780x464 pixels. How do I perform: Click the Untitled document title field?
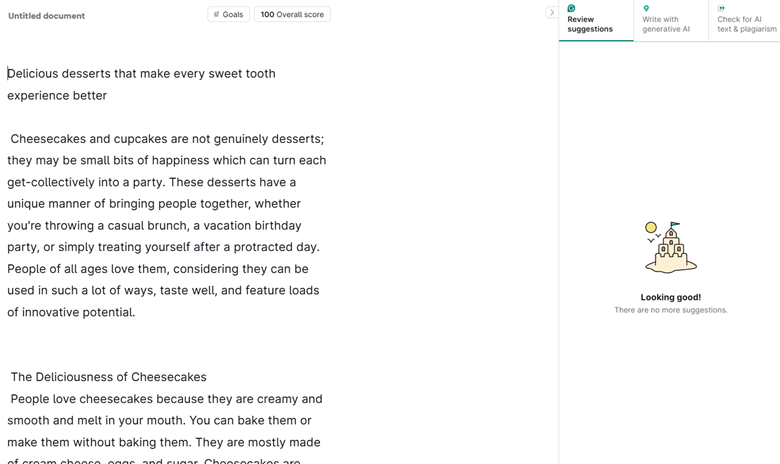tap(47, 16)
